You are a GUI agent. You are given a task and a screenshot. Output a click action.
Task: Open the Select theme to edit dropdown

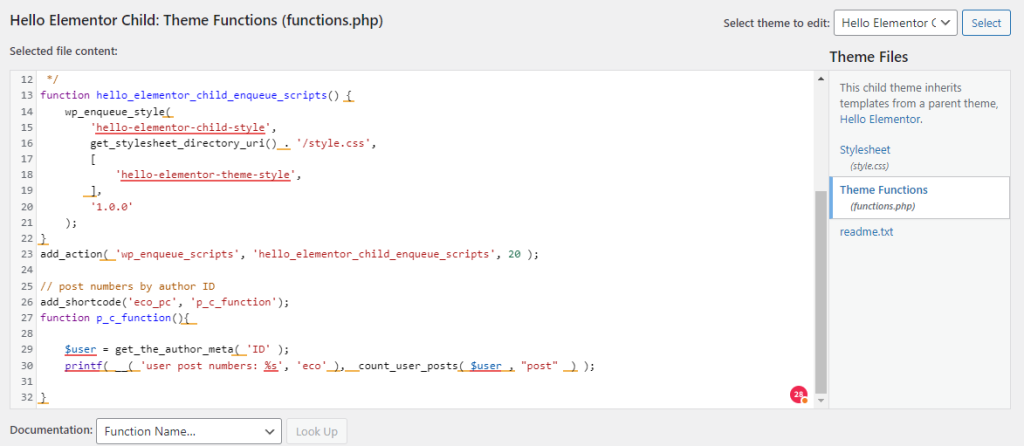pyautogui.click(x=895, y=23)
